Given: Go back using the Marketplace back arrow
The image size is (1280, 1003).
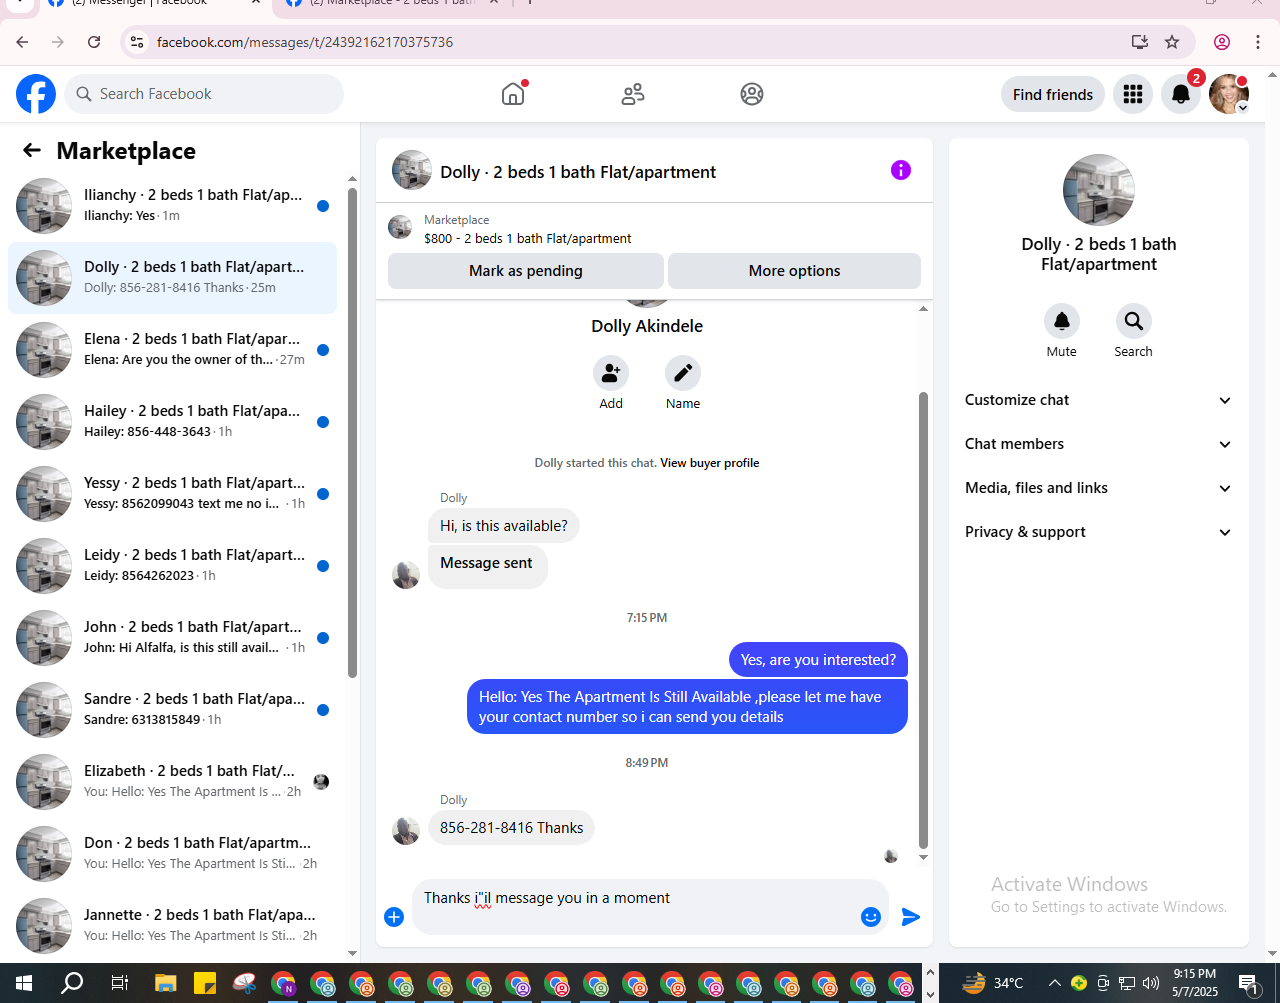Looking at the screenshot, I should (x=32, y=150).
